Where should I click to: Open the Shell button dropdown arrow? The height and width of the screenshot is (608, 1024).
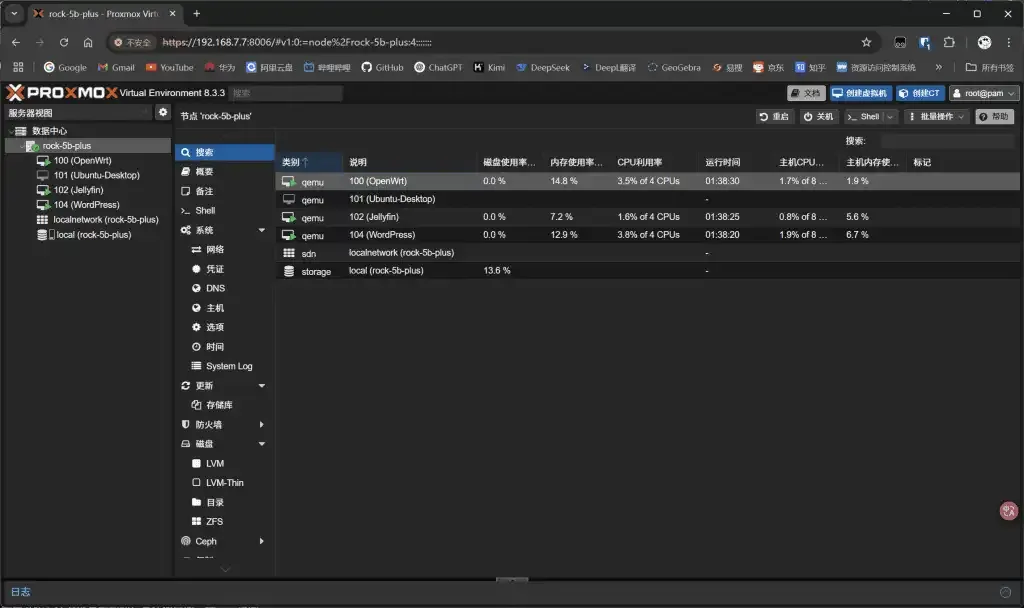(890, 116)
